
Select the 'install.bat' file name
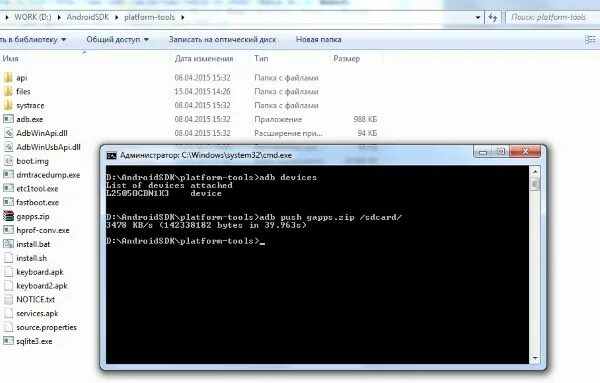point(33,244)
